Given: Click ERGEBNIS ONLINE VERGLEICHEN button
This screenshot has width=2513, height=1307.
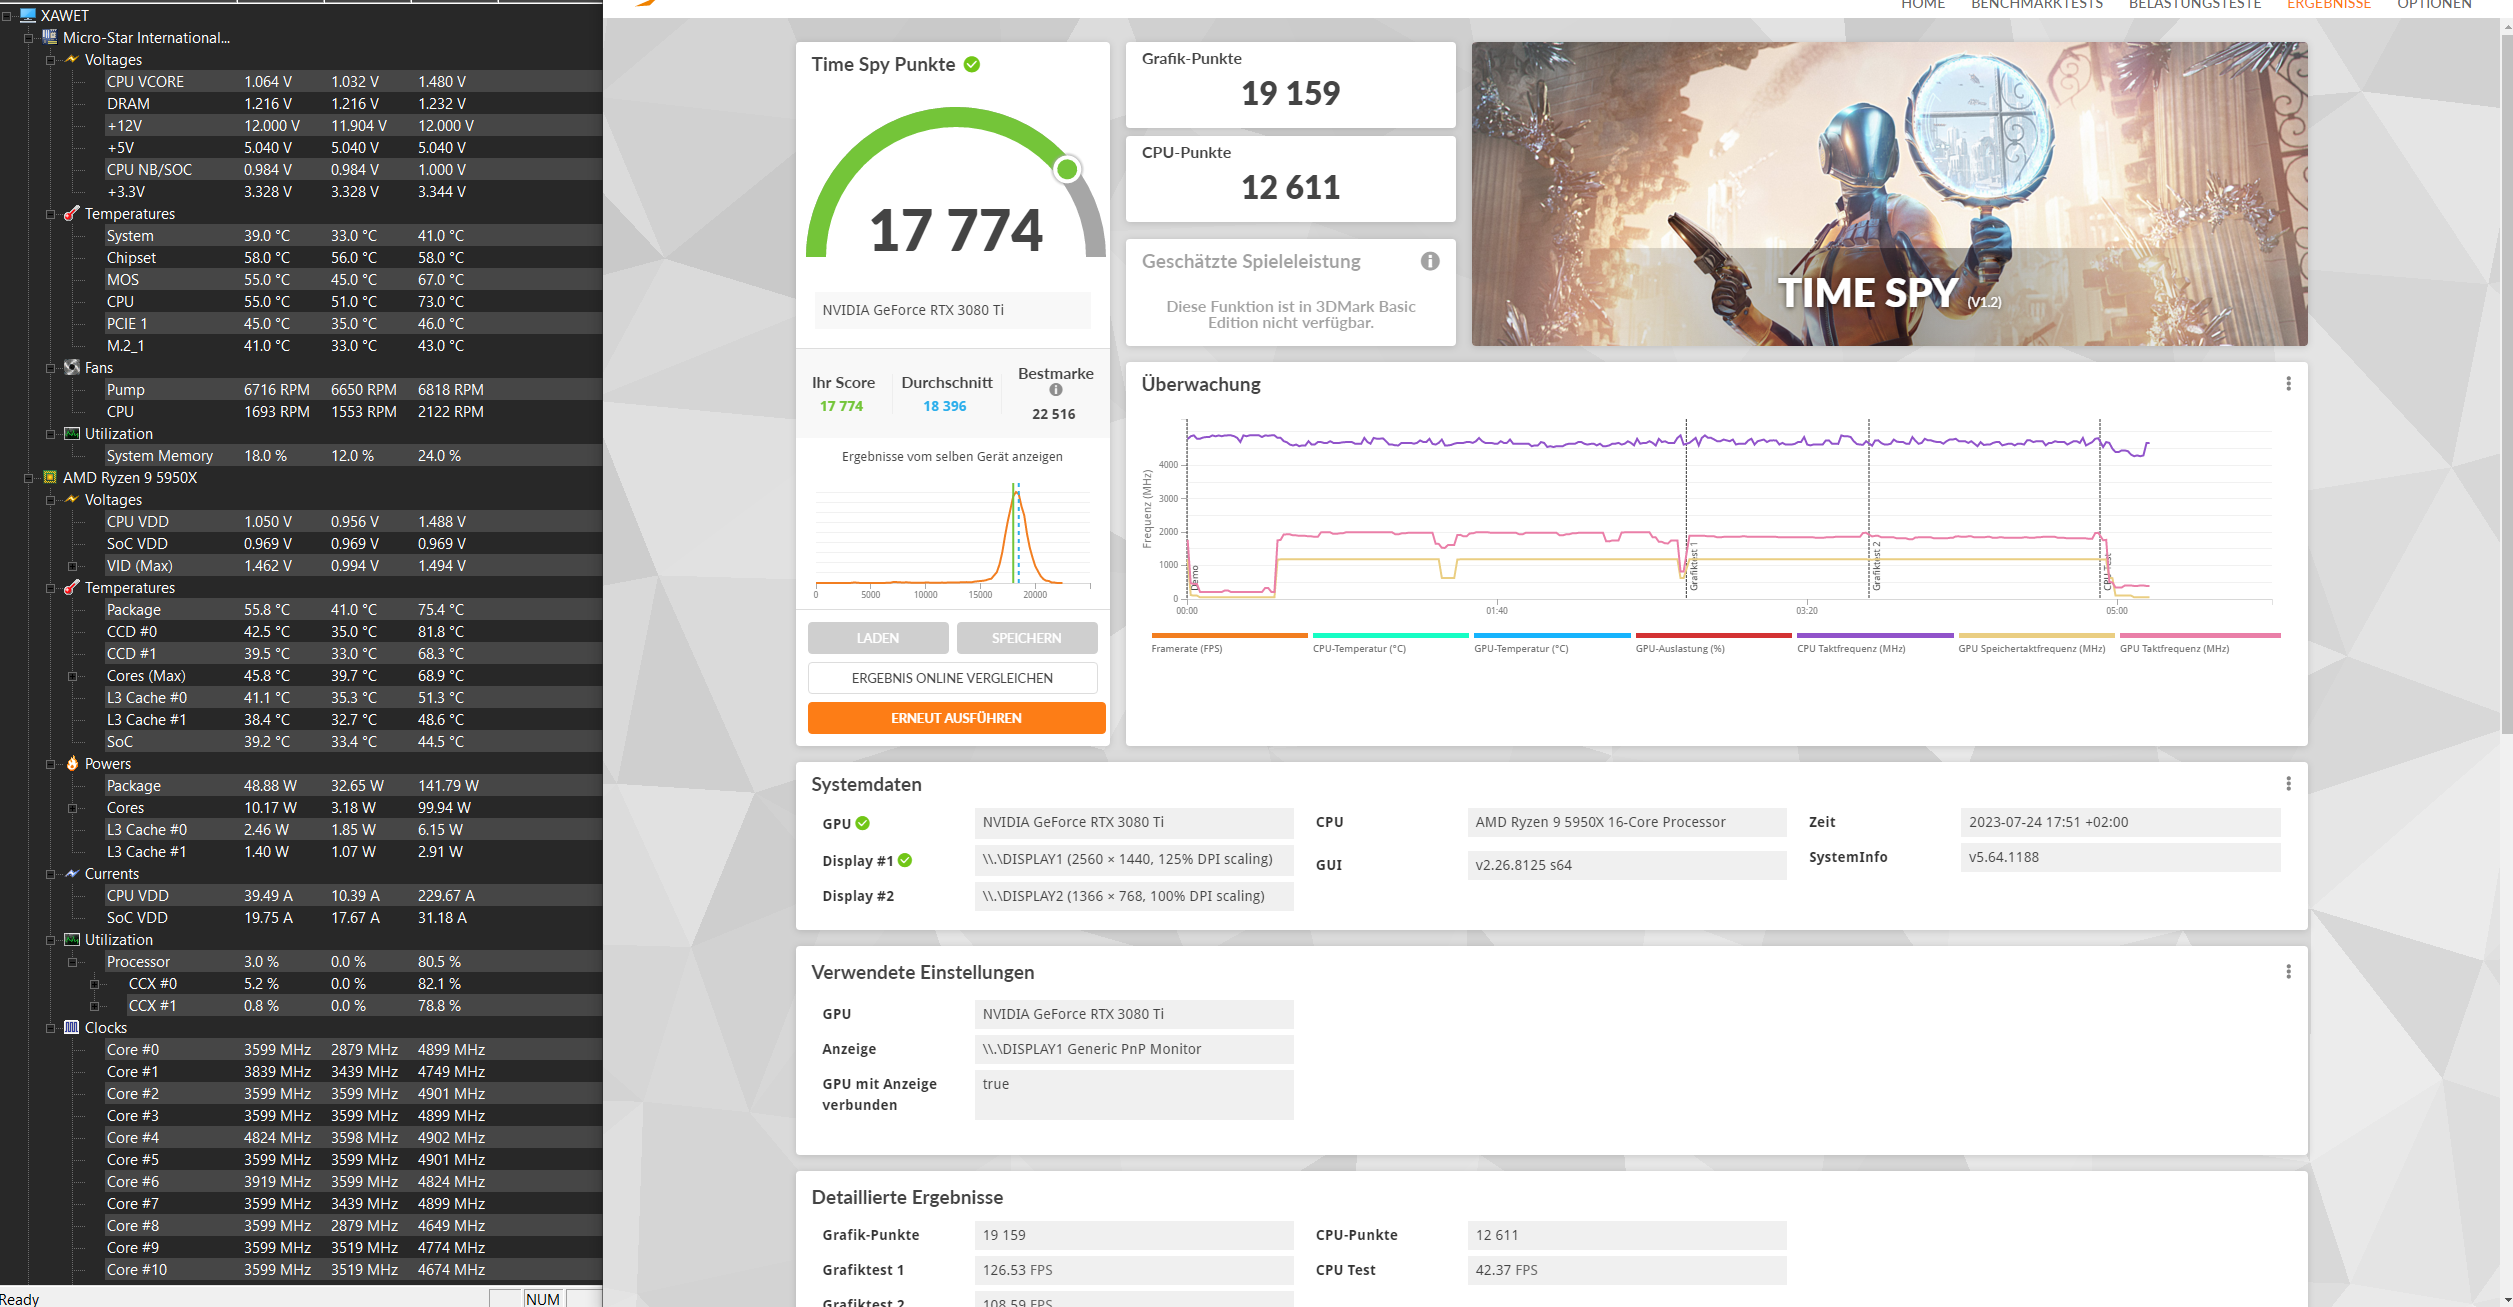Looking at the screenshot, I should 952,678.
